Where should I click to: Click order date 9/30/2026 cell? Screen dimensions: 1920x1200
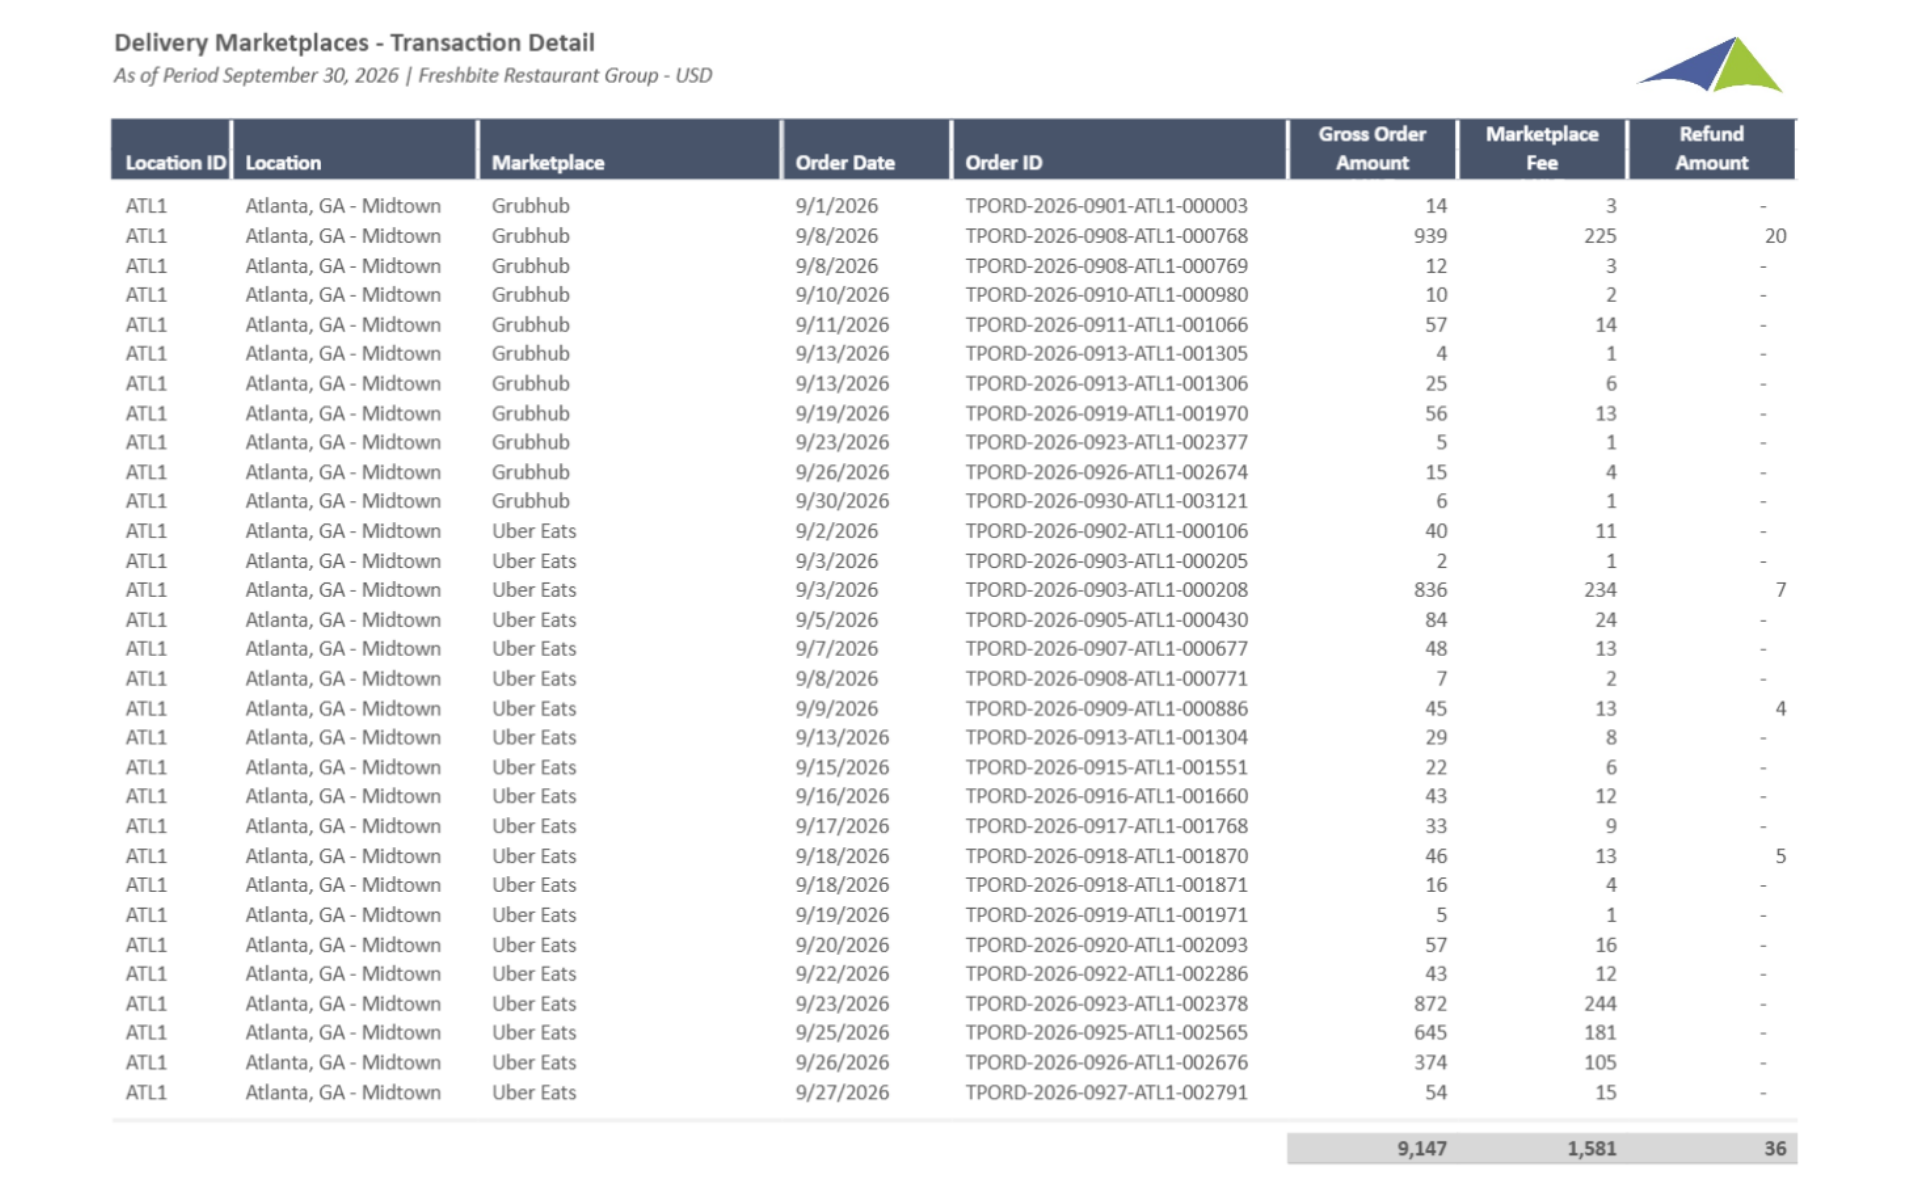(842, 501)
